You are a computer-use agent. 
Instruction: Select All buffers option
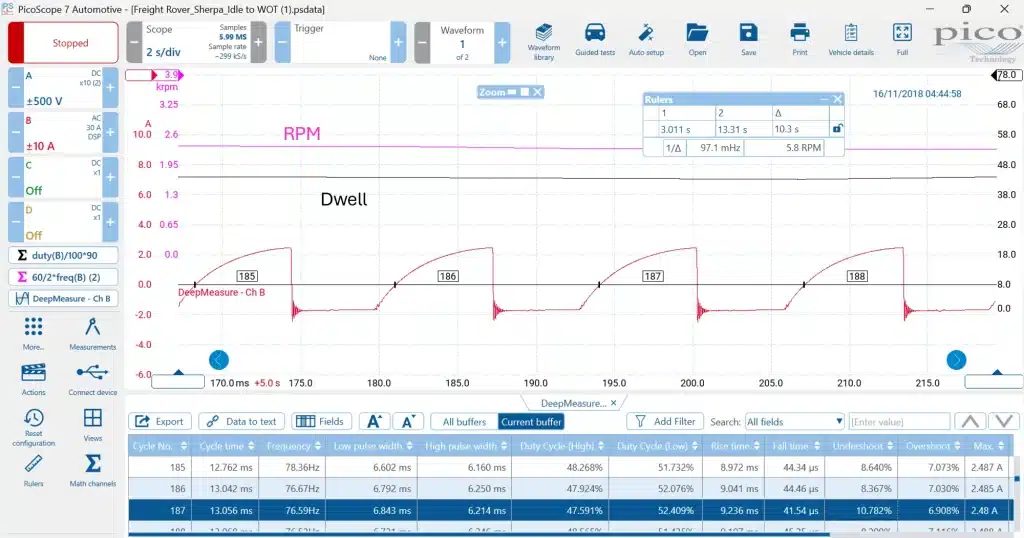[x=464, y=422]
